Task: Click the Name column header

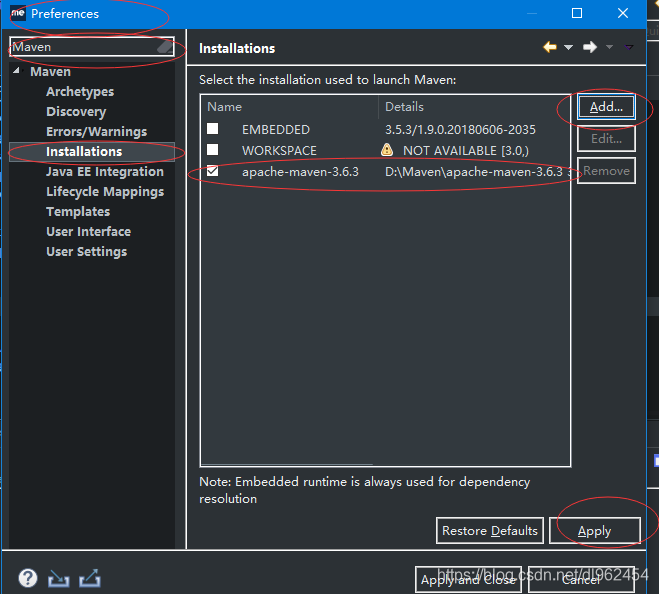Action: click(290, 107)
